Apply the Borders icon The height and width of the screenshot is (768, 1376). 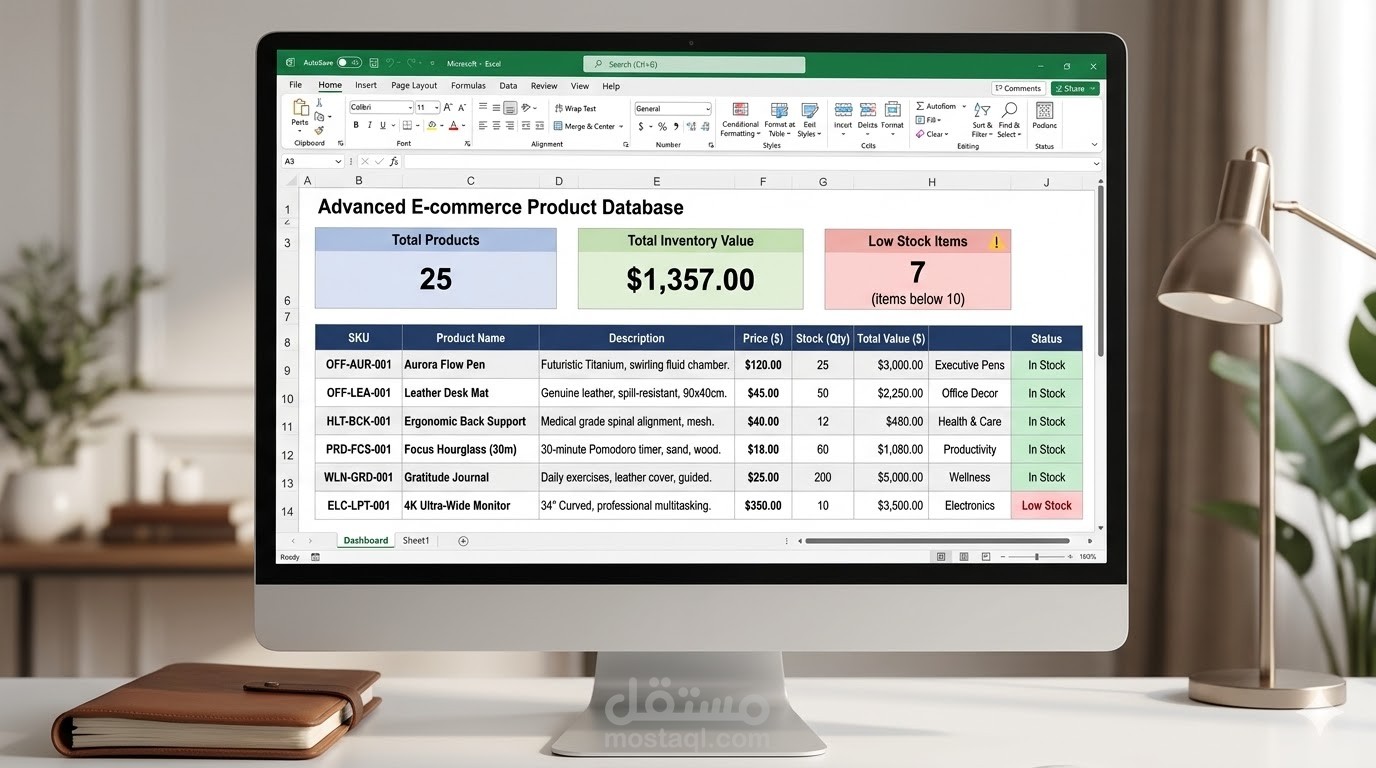coord(407,125)
